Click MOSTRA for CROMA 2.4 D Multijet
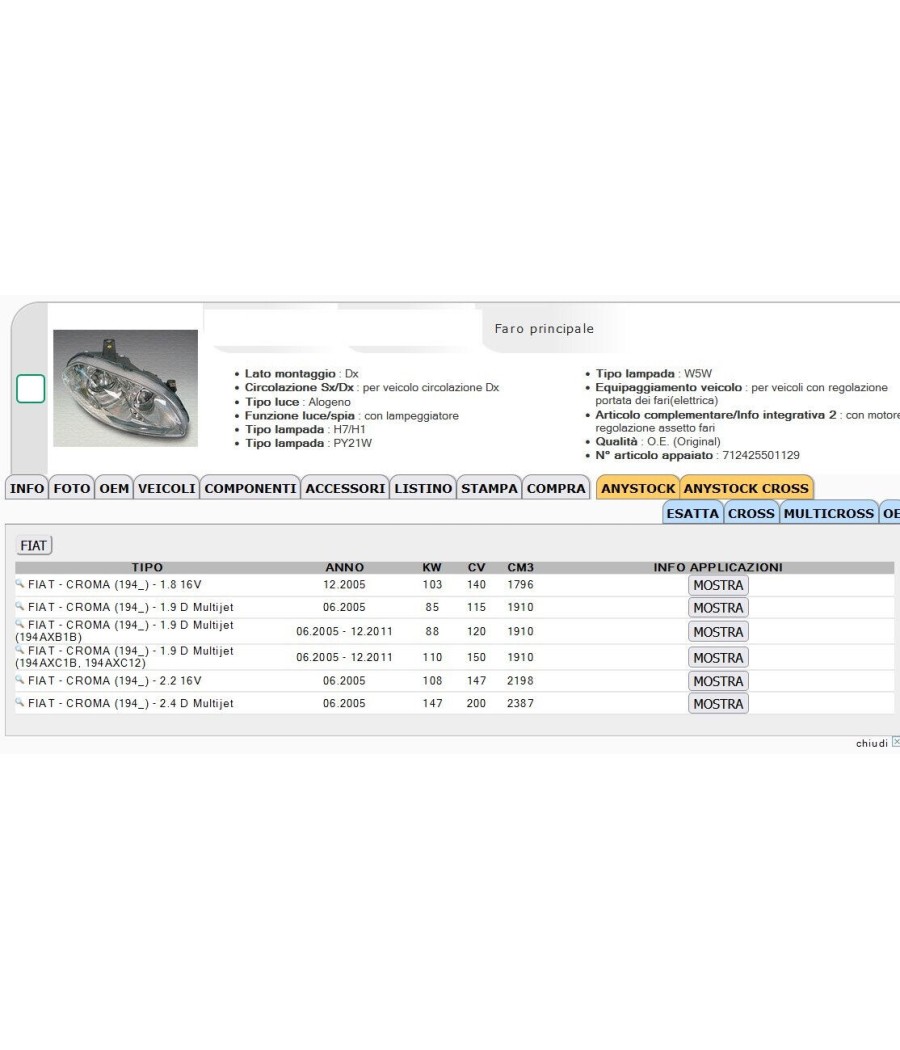 coord(718,704)
